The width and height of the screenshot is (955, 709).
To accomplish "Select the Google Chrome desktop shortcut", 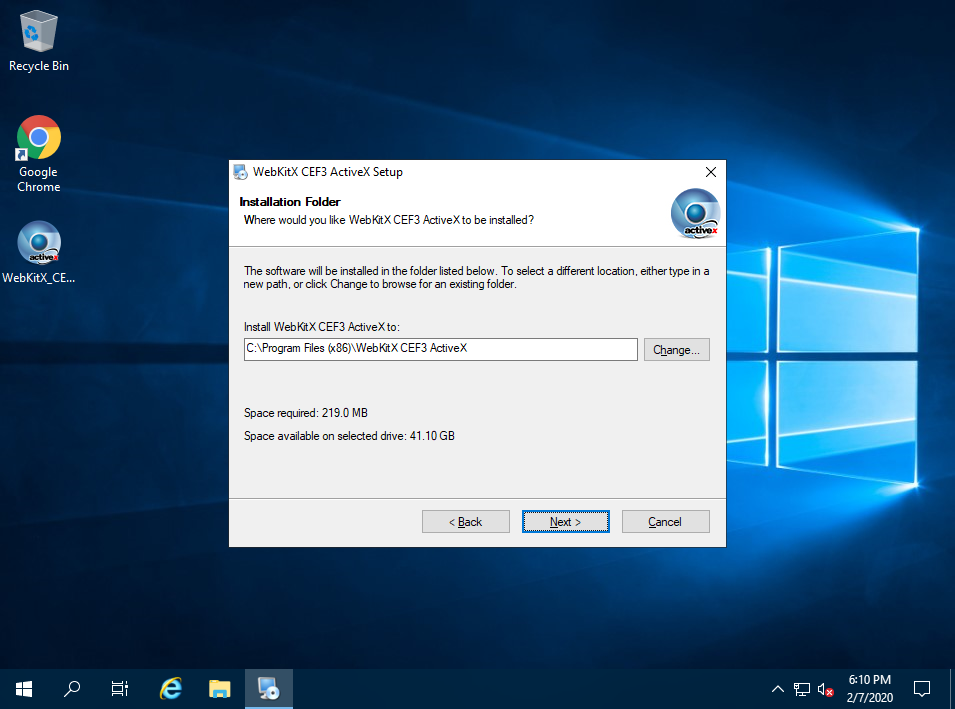I will pos(38,154).
